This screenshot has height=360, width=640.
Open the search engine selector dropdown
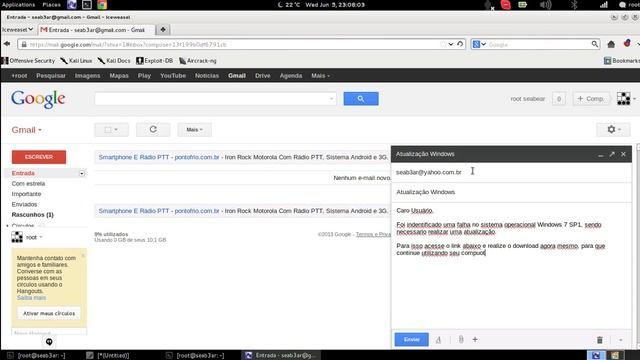(x=479, y=44)
